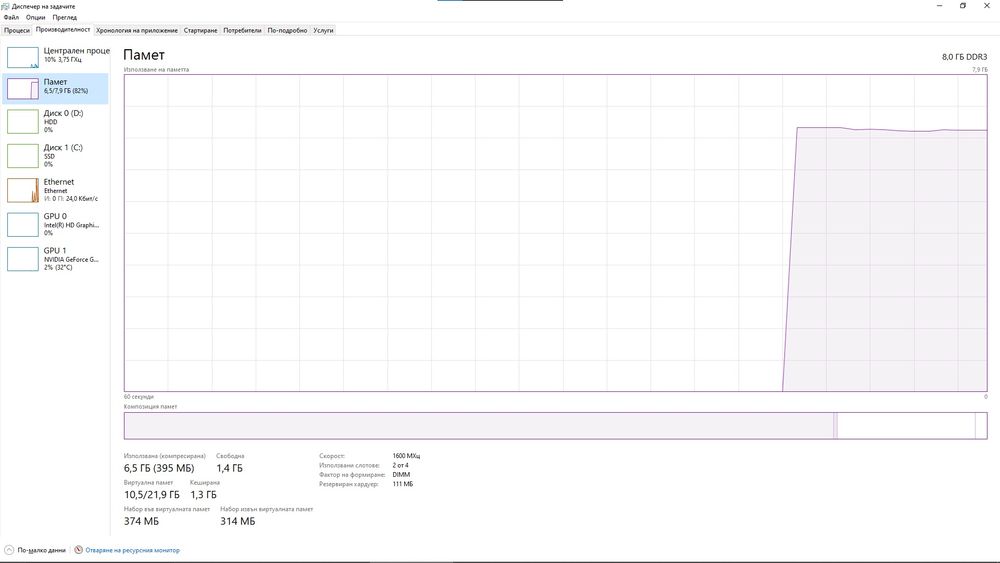The height and width of the screenshot is (563, 1000).
Task: Open the Преглед menu
Action: click(x=64, y=17)
